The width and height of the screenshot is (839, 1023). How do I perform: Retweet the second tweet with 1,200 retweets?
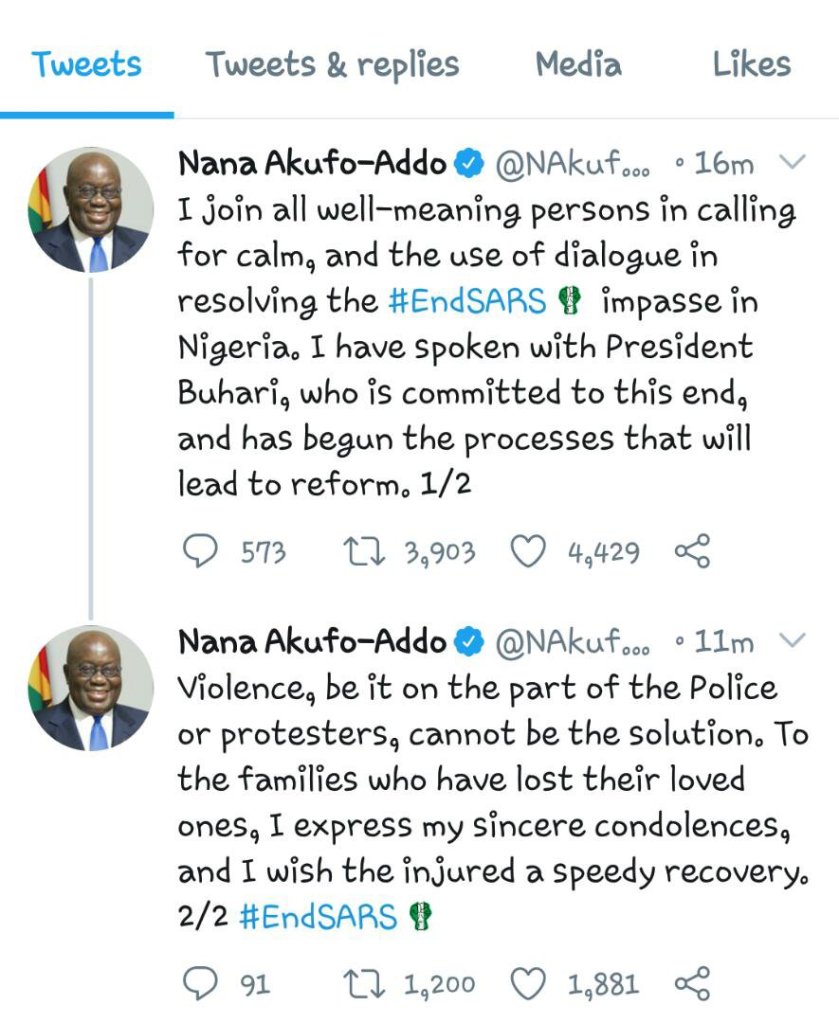click(x=359, y=985)
